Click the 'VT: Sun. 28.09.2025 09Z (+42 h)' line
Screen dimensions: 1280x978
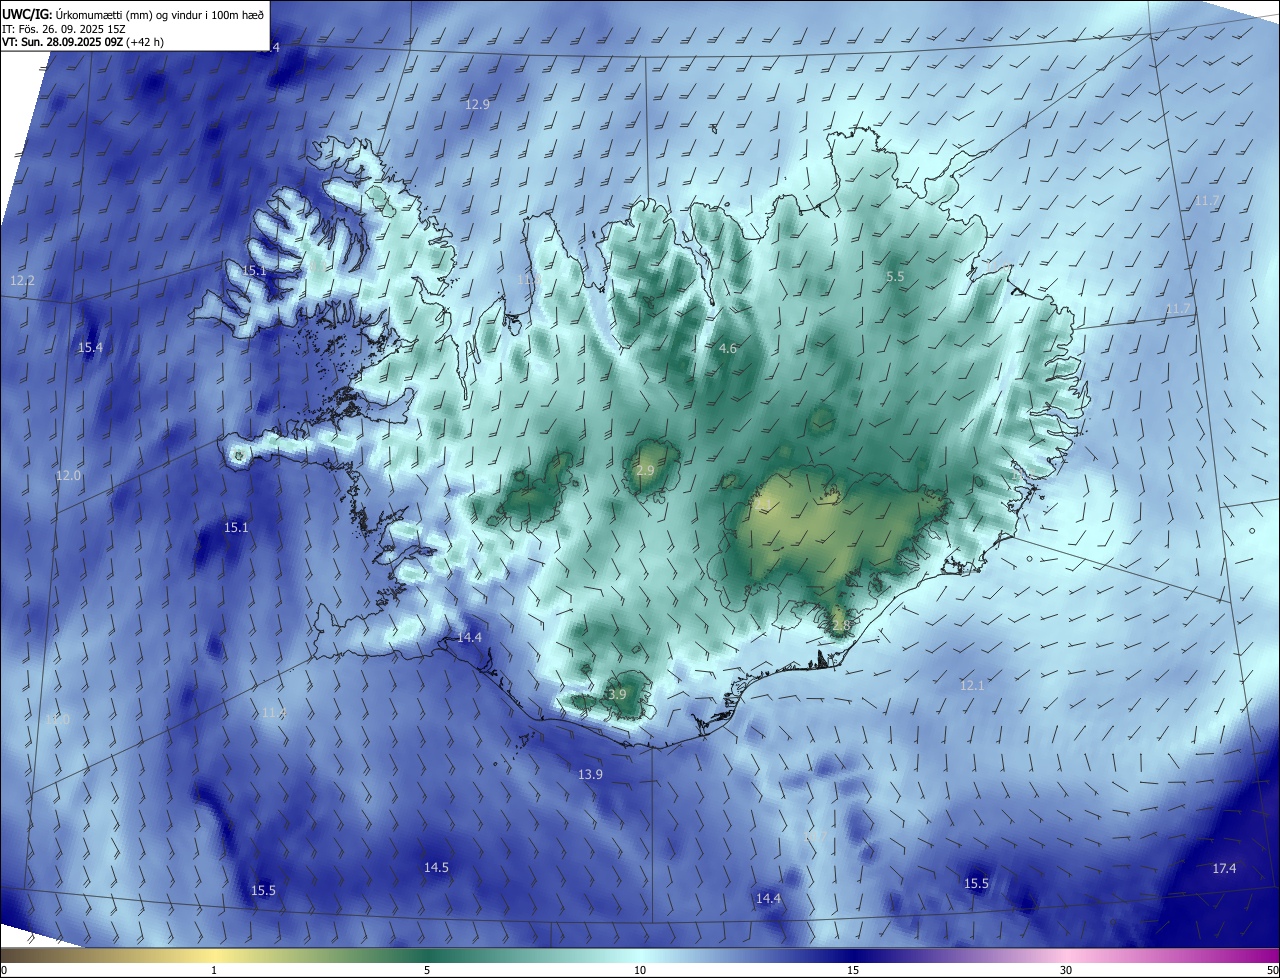point(83,42)
